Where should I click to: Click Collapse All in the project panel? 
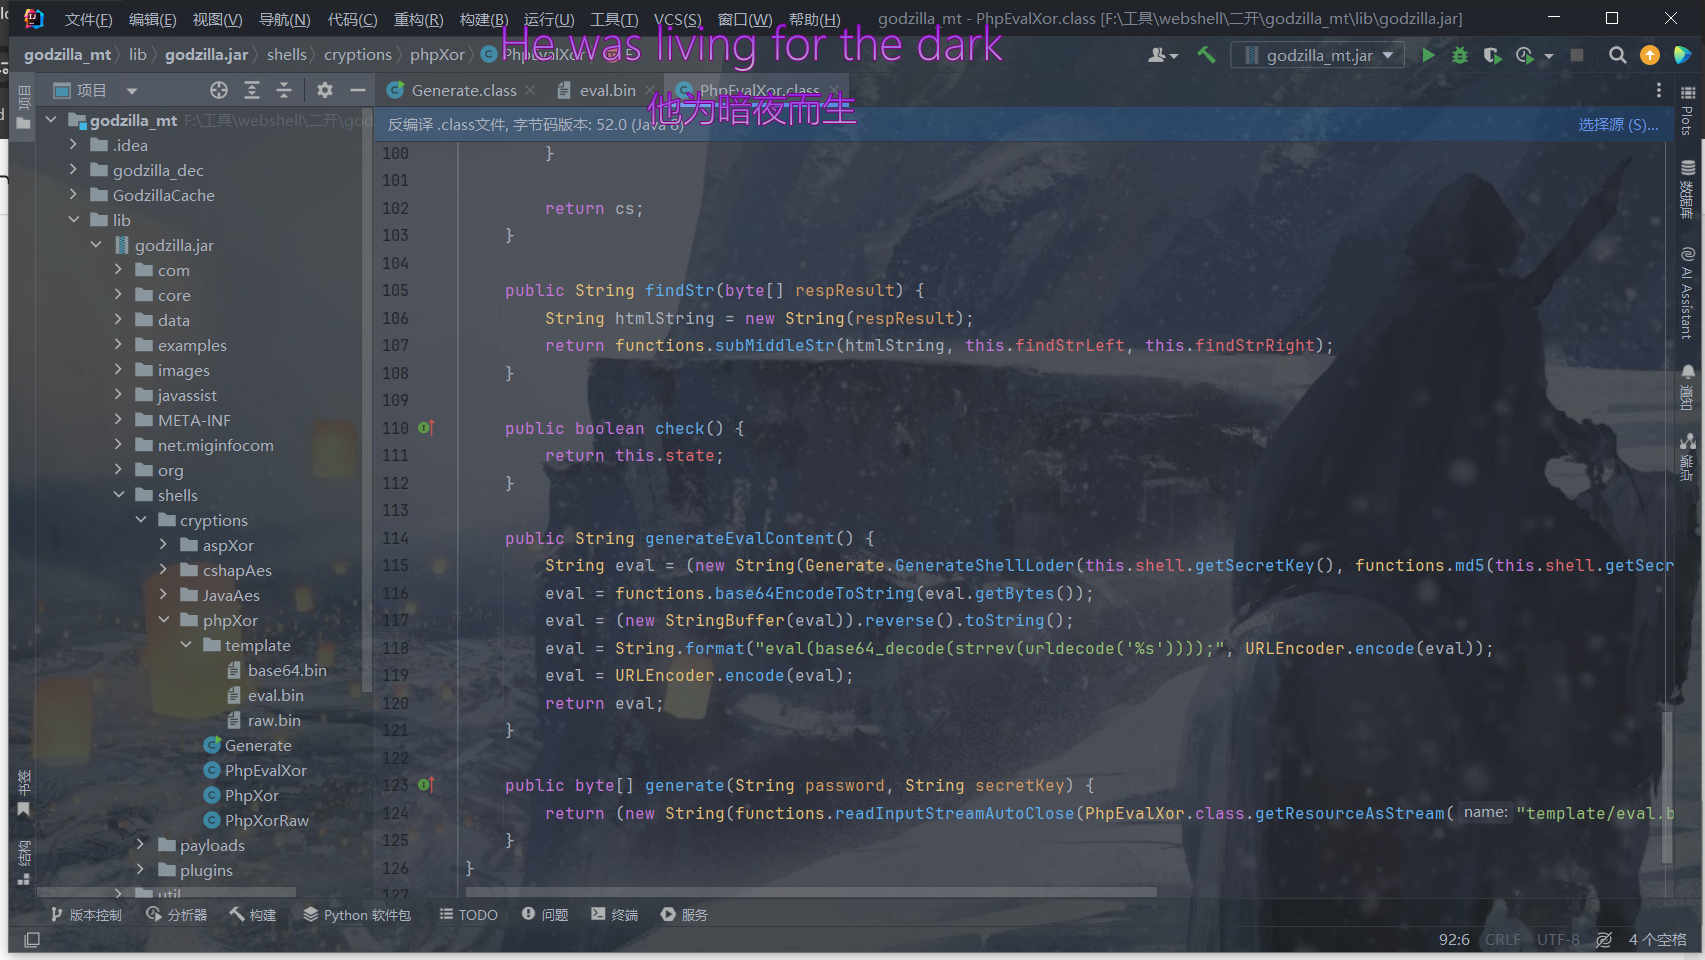point(284,90)
